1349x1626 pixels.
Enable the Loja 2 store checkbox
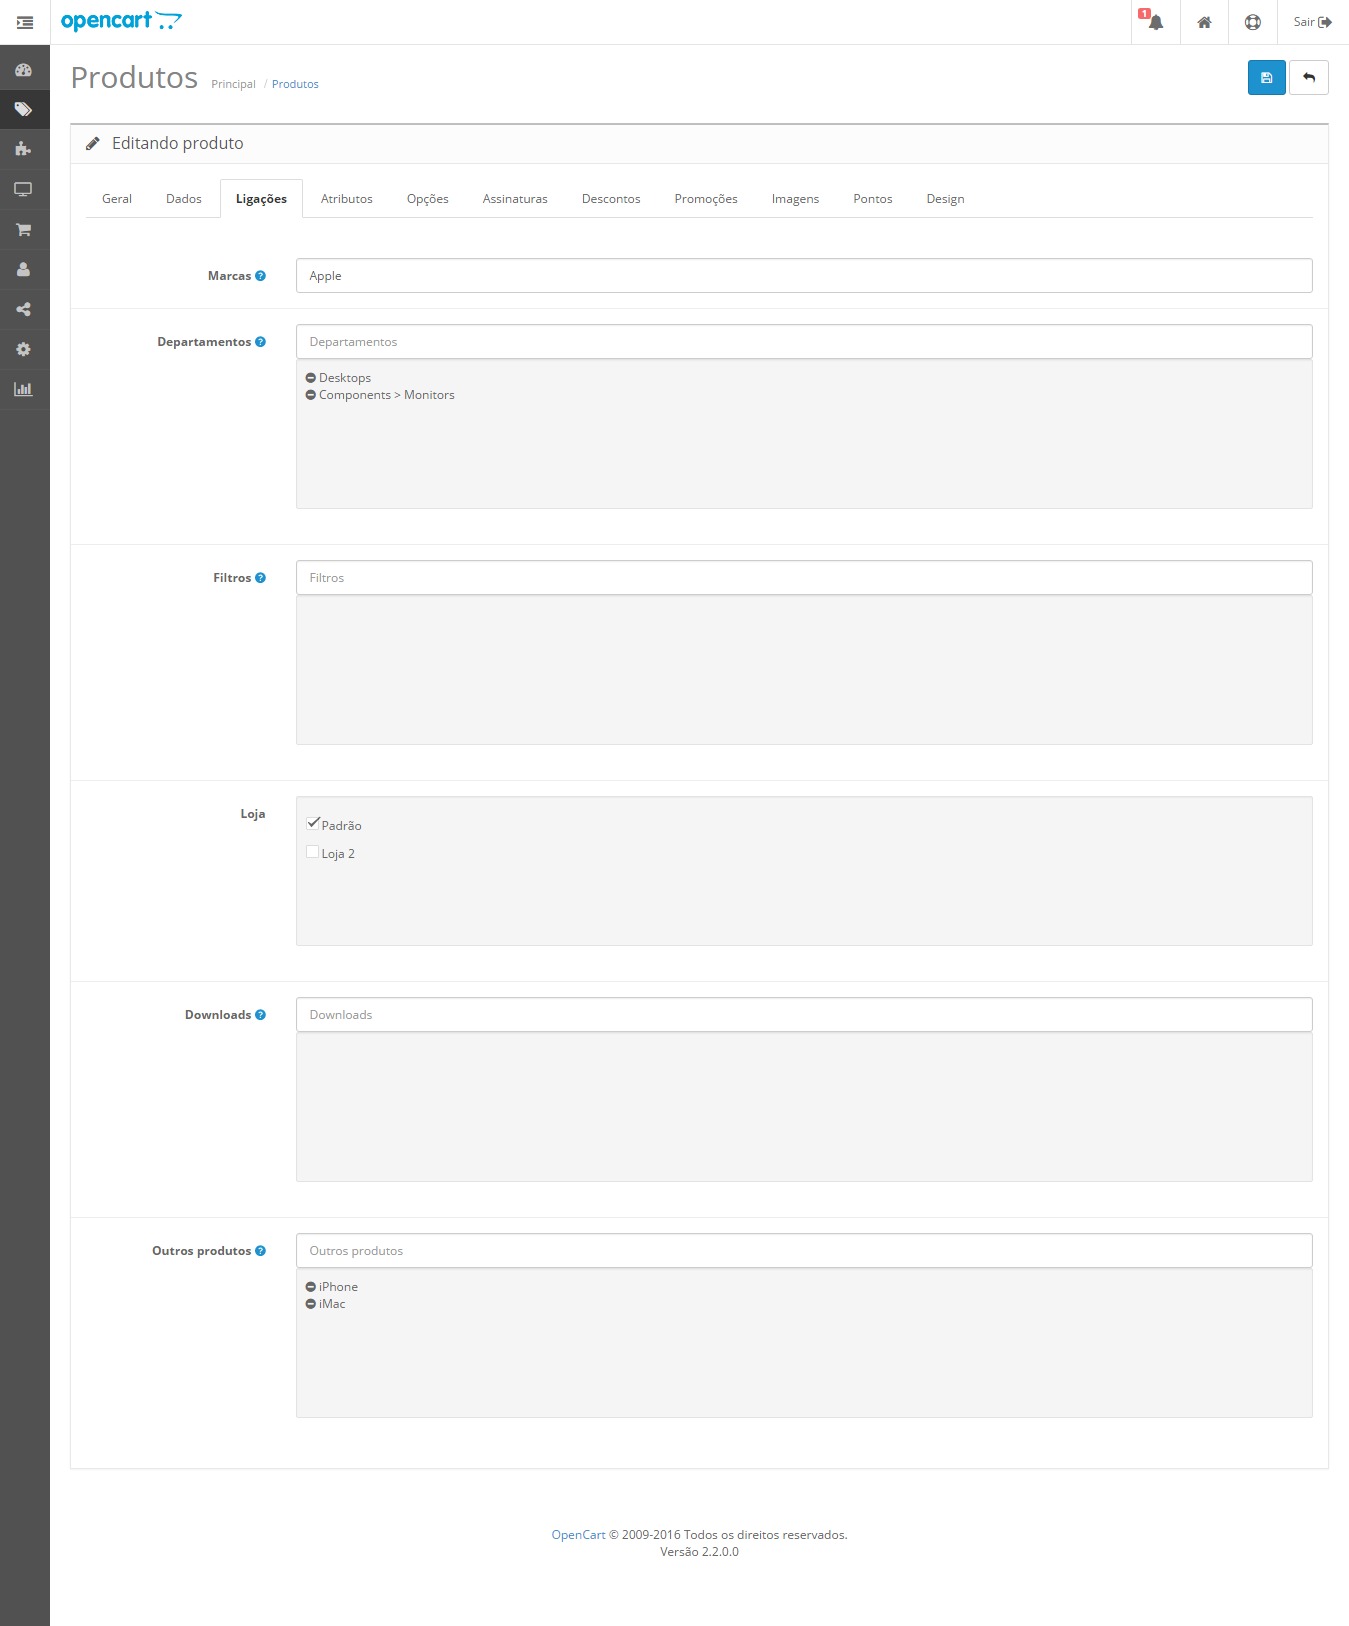[x=313, y=852]
